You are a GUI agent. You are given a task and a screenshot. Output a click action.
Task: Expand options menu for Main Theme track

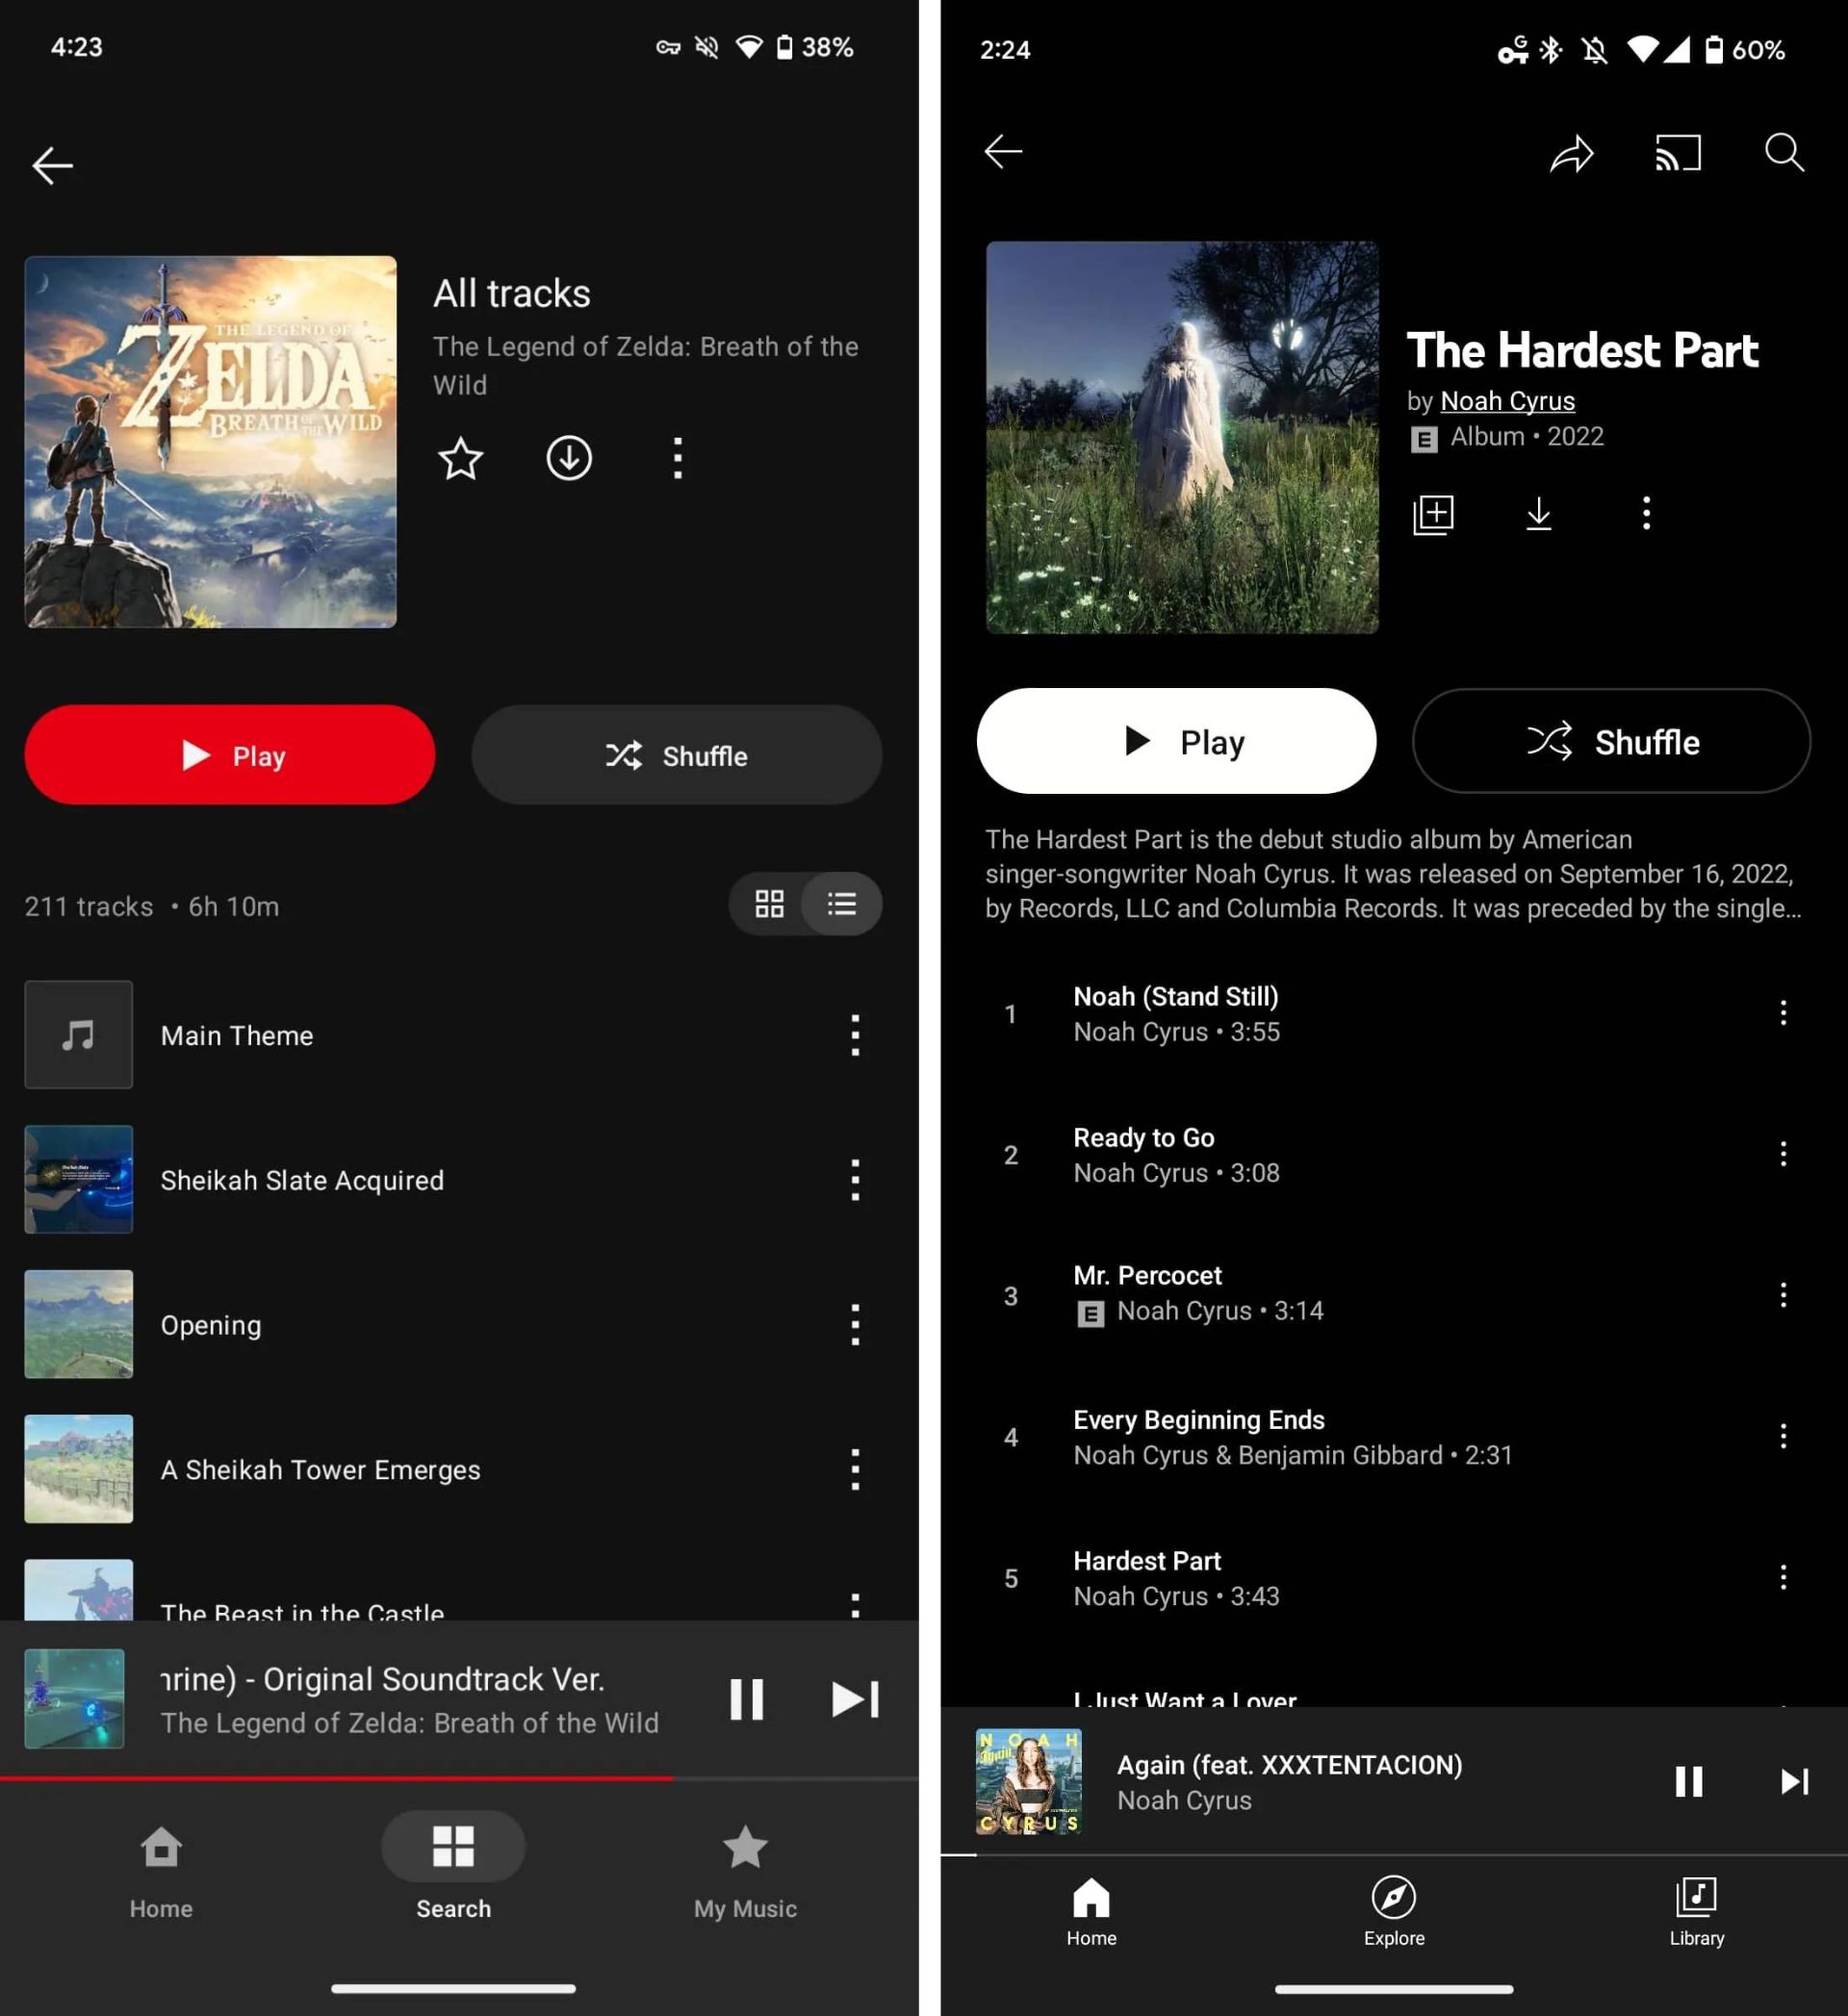pyautogui.click(x=854, y=1033)
